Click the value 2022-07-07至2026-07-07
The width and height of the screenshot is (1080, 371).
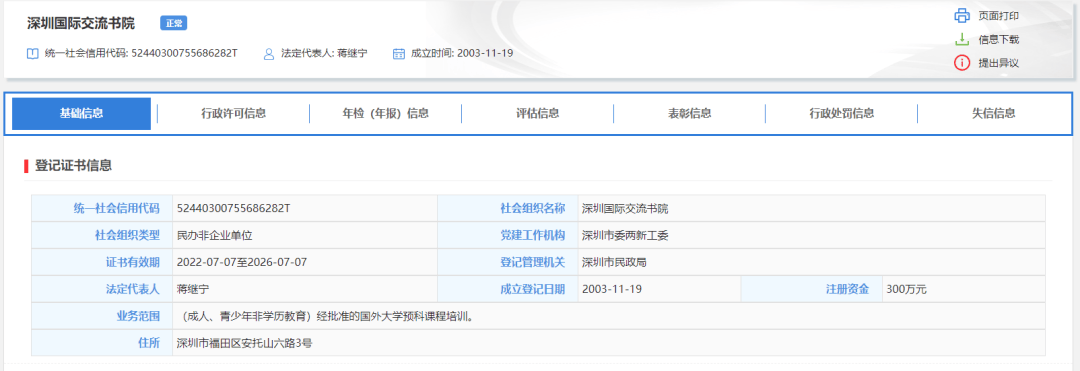pos(242,262)
